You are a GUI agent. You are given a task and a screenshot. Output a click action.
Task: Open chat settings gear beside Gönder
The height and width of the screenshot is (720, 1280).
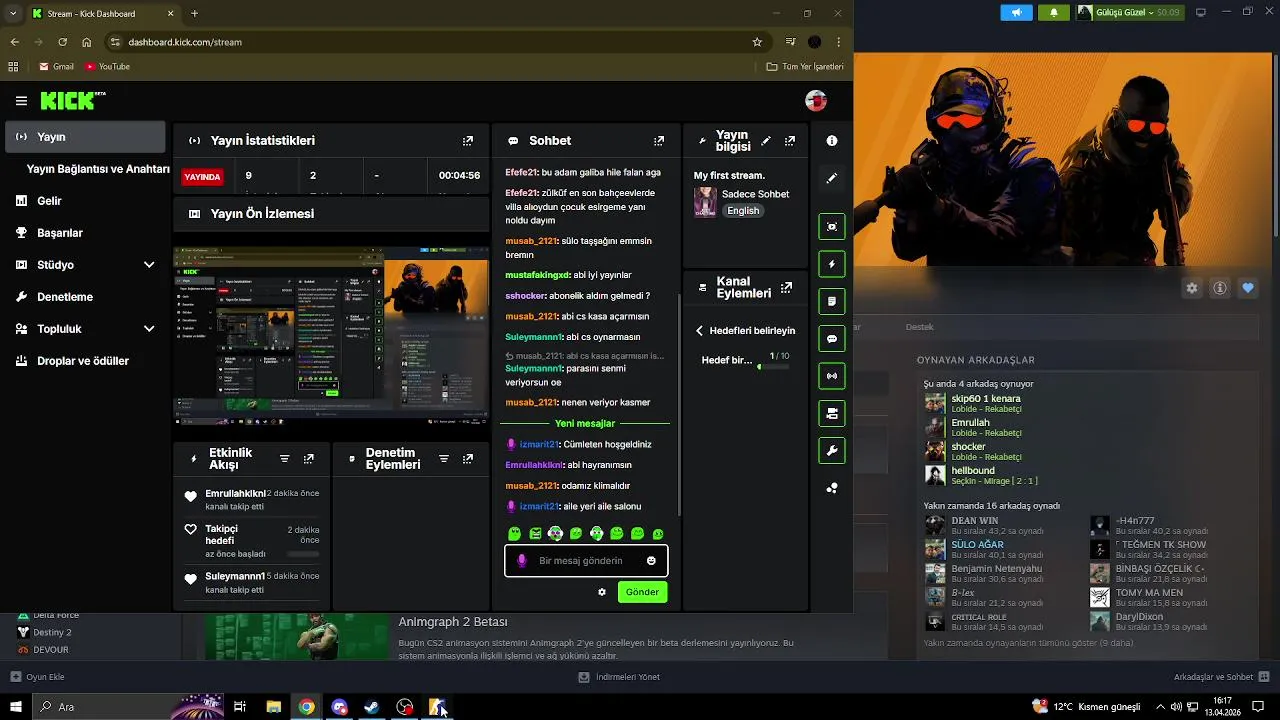602,592
